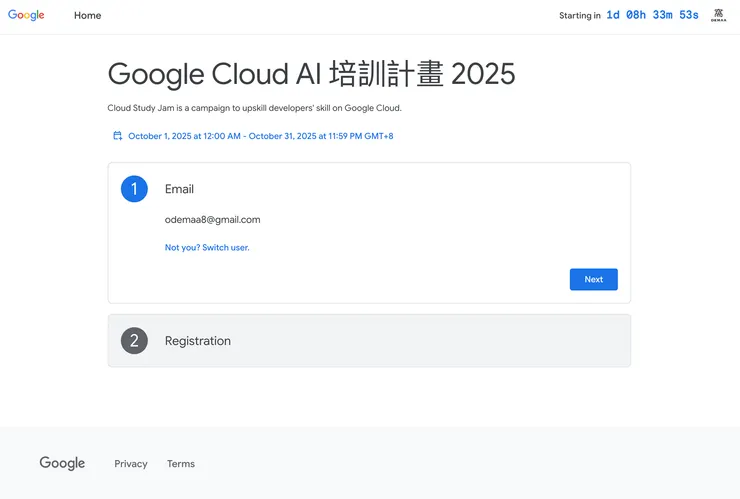
Task: Click the footer Google logo
Action: pyautogui.click(x=62, y=463)
